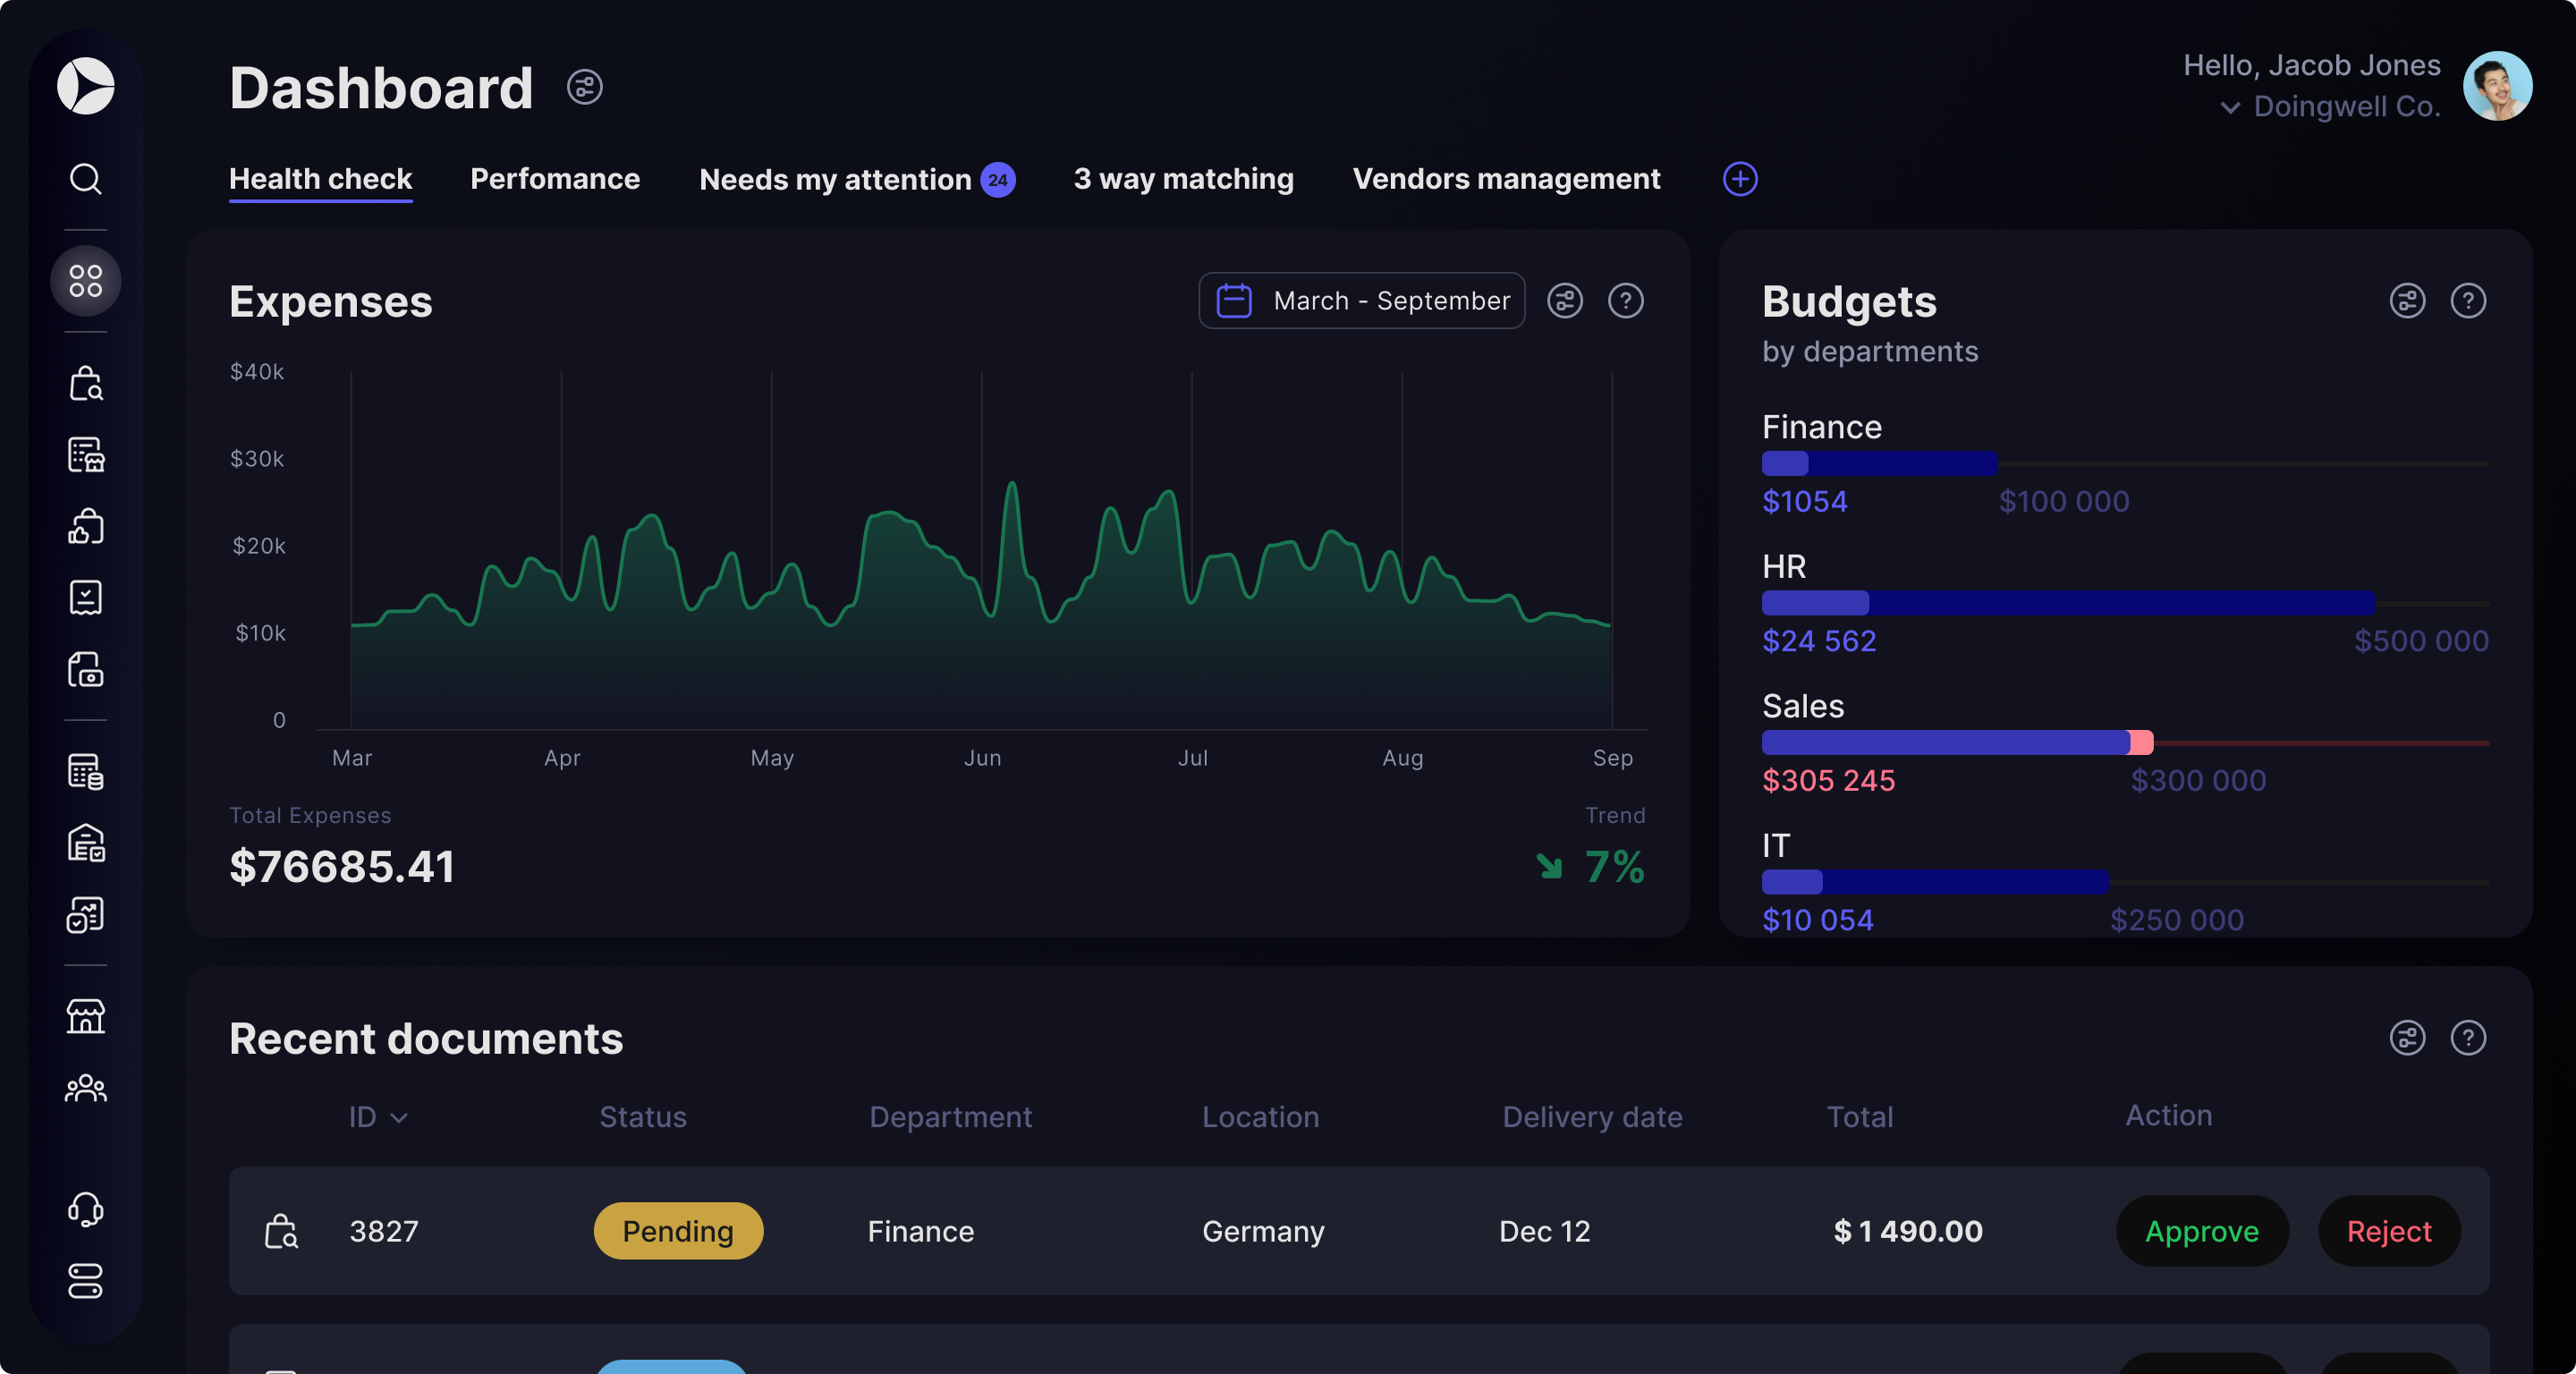Click the Recent documents filter settings icon

(2406, 1038)
